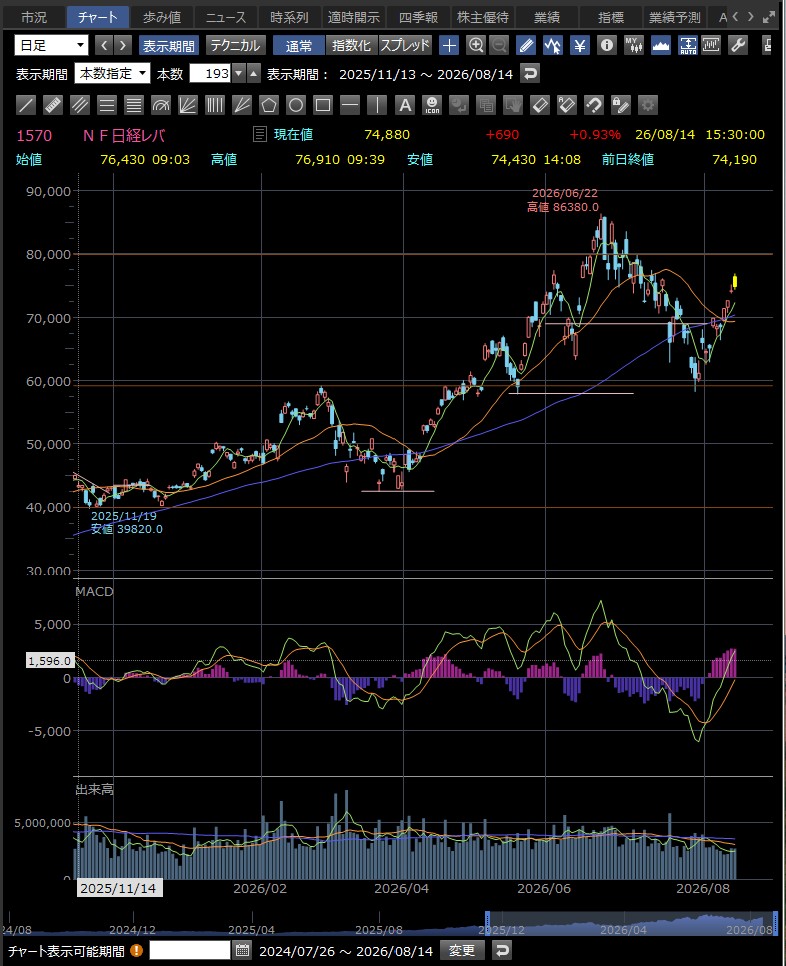Toggle the magnet snap tool

point(594,105)
